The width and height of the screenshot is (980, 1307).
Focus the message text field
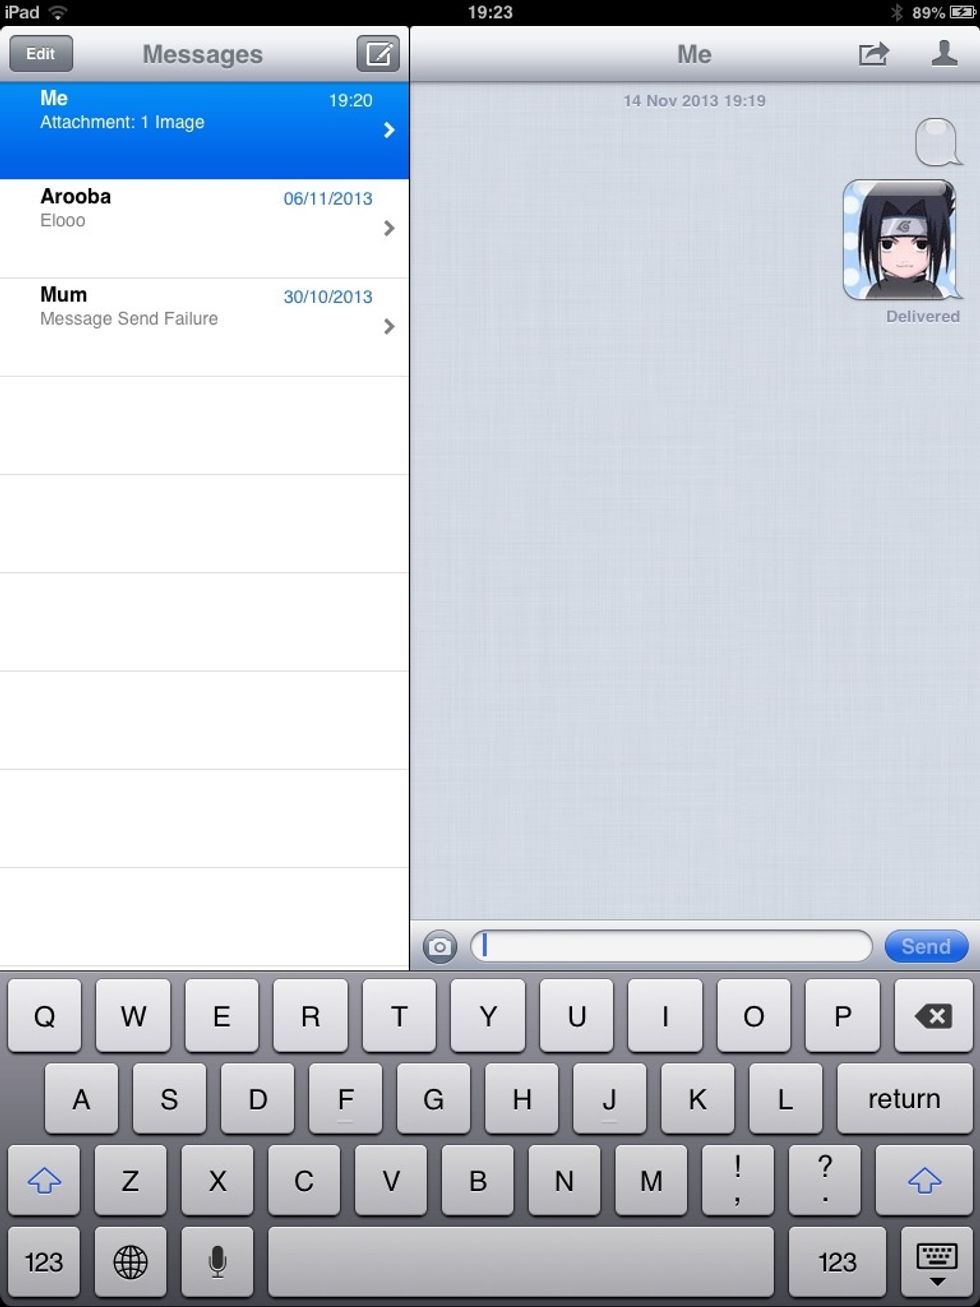671,946
